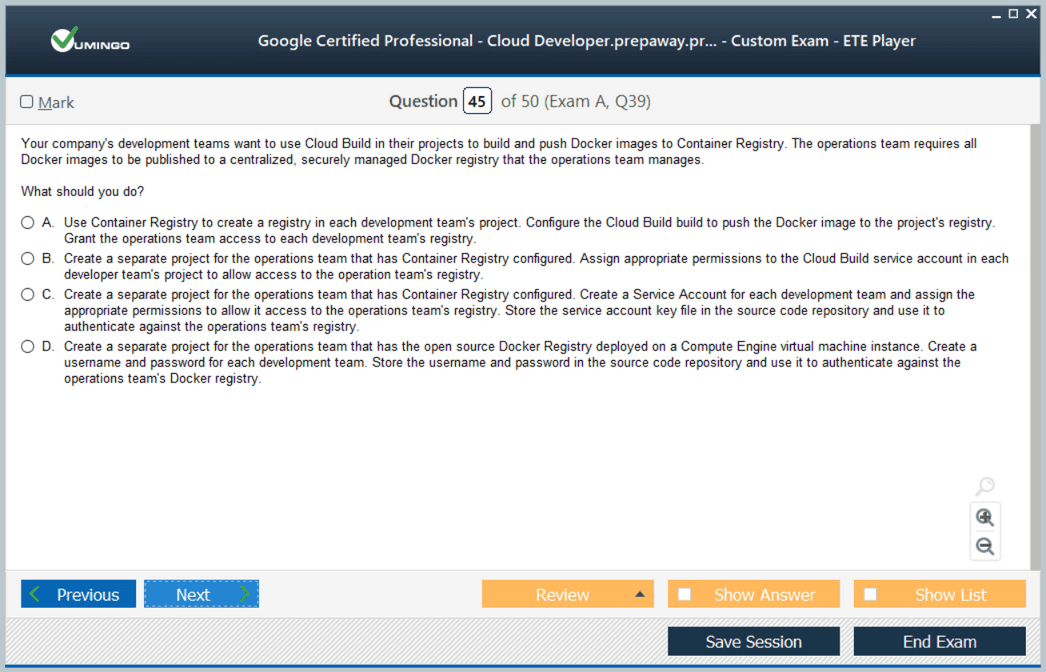This screenshot has height=672, width=1046.
Task: Select answer option A radio button
Action: [28, 223]
